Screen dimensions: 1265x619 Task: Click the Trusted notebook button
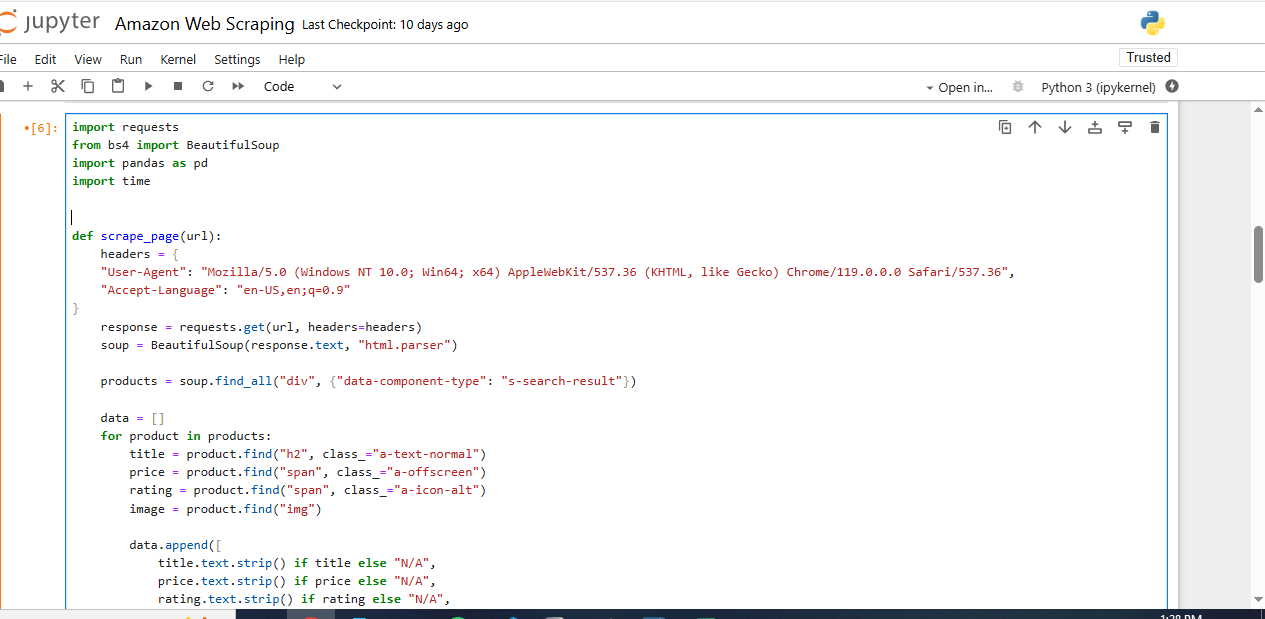tap(1148, 57)
